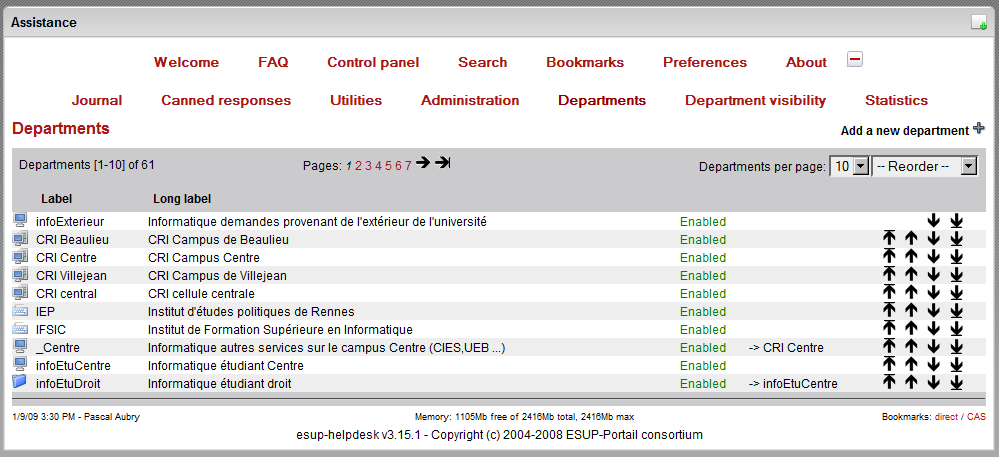Open the Departments per page dropdown
999x457 pixels.
click(849, 167)
